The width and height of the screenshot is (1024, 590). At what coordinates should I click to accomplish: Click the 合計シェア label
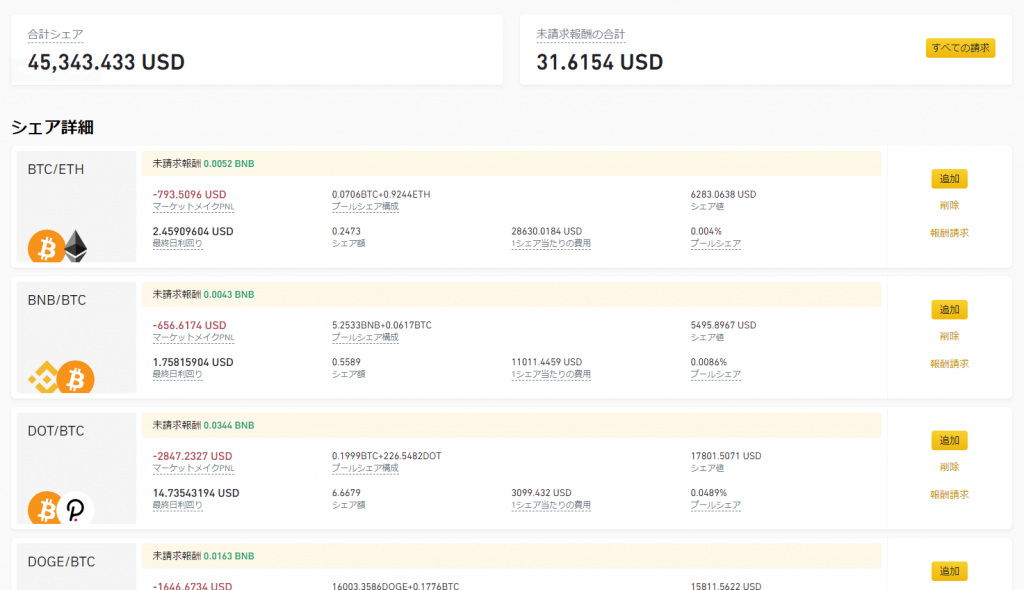pyautogui.click(x=56, y=35)
